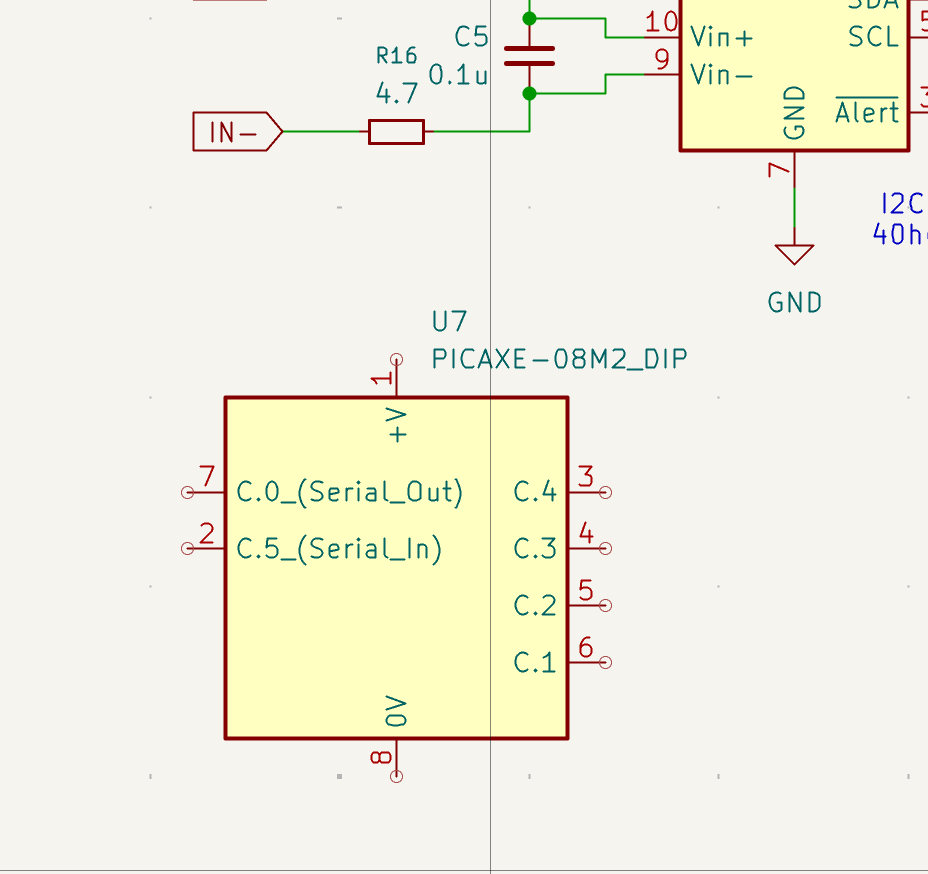The width and height of the screenshot is (928, 874).
Task: Select resistor R16 symbol
Action: click(x=397, y=131)
